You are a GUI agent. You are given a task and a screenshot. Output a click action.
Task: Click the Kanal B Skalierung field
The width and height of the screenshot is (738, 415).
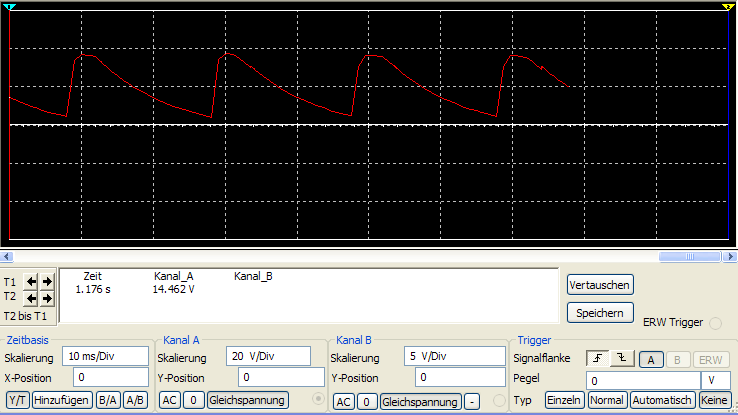point(455,356)
